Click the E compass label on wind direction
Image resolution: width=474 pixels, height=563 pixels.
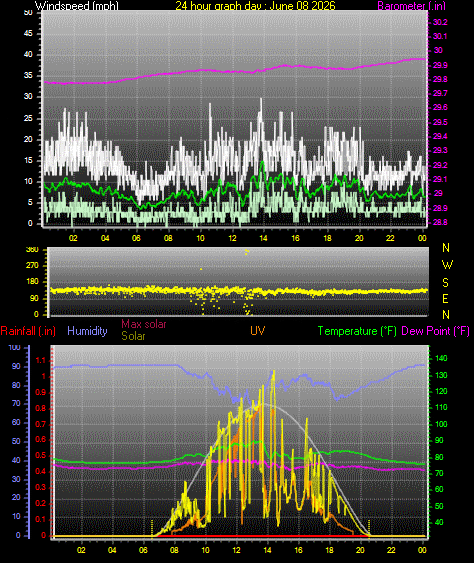(445, 298)
